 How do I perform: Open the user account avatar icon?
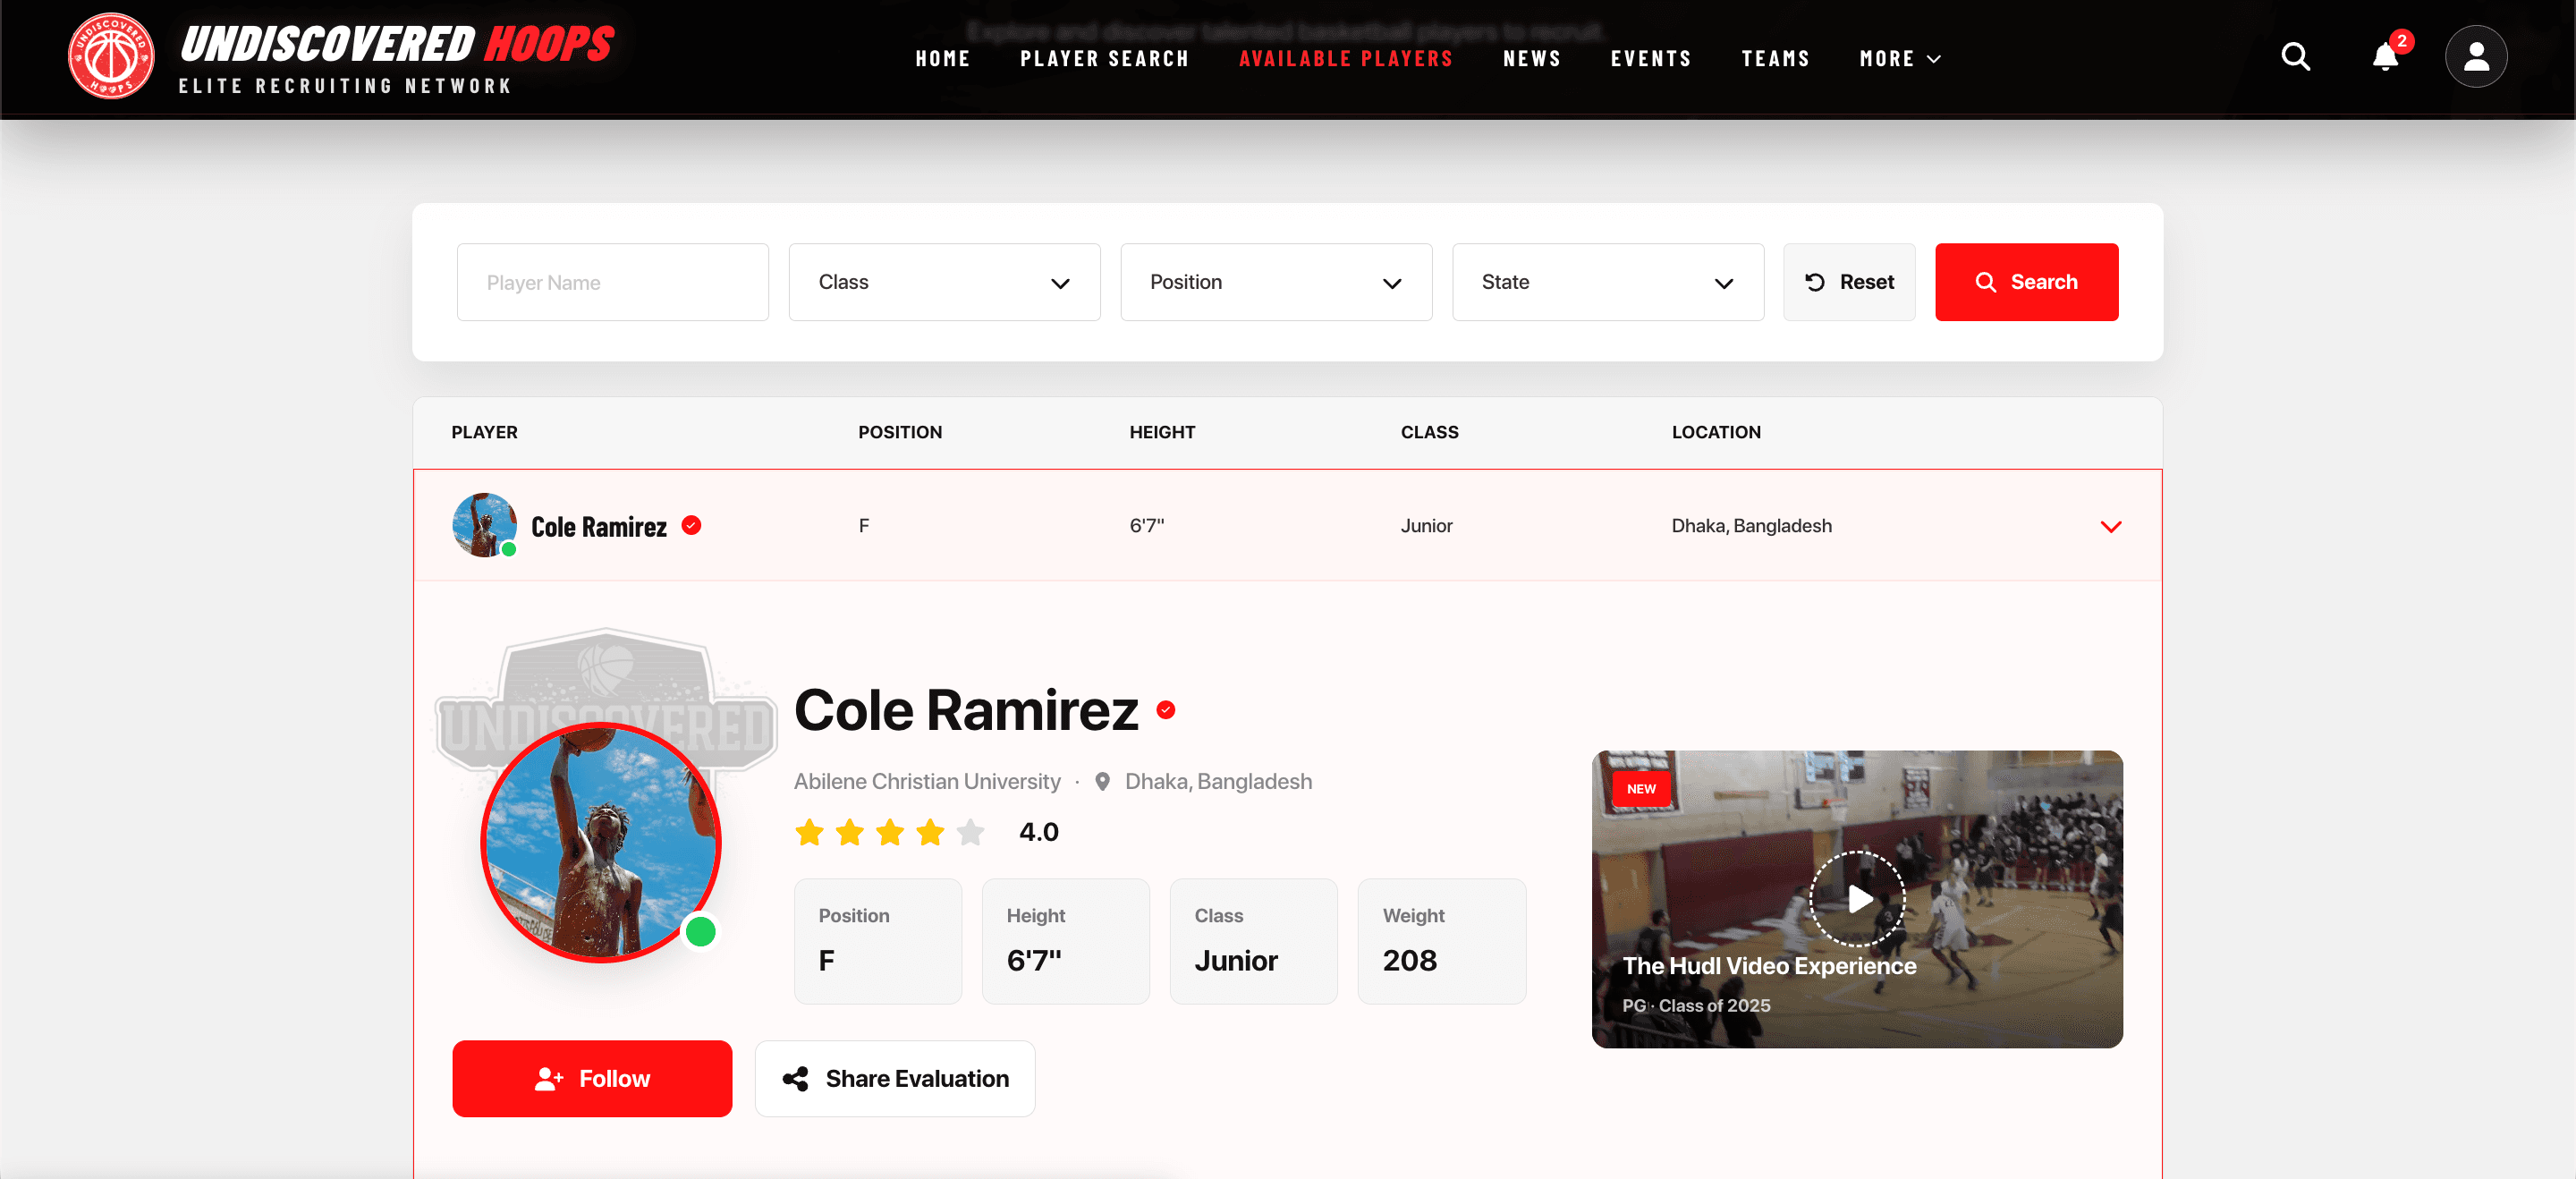point(2475,57)
